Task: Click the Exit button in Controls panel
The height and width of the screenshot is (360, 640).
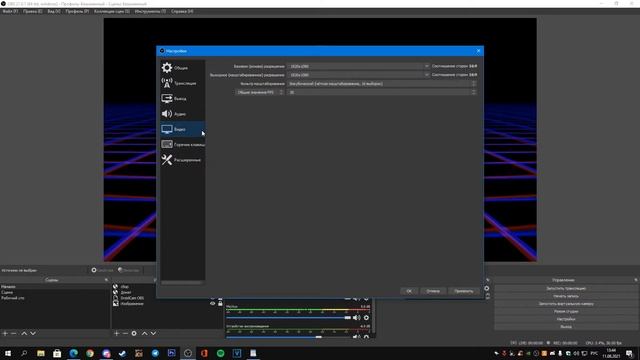Action: click(x=566, y=327)
